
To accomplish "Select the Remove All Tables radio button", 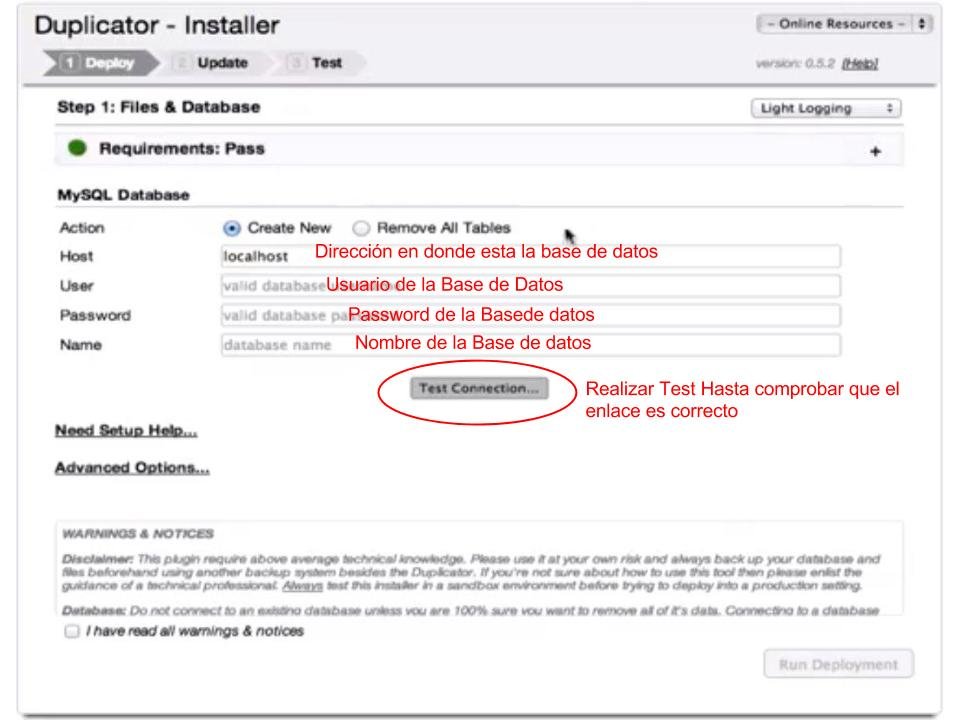I will coord(361,228).
